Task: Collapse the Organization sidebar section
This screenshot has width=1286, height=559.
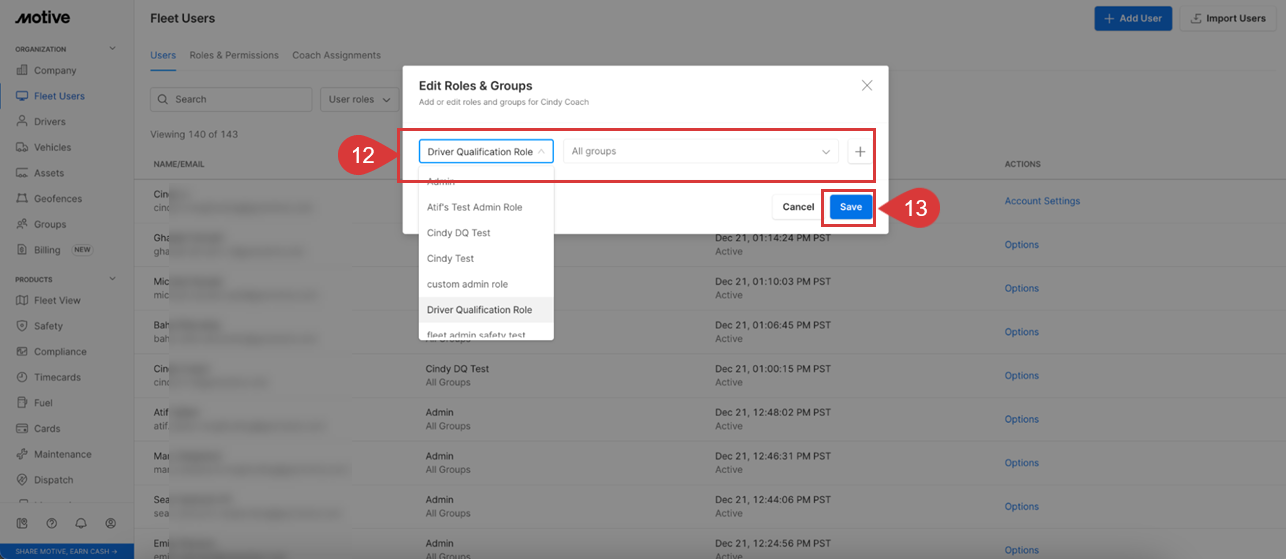Action: coord(112,49)
